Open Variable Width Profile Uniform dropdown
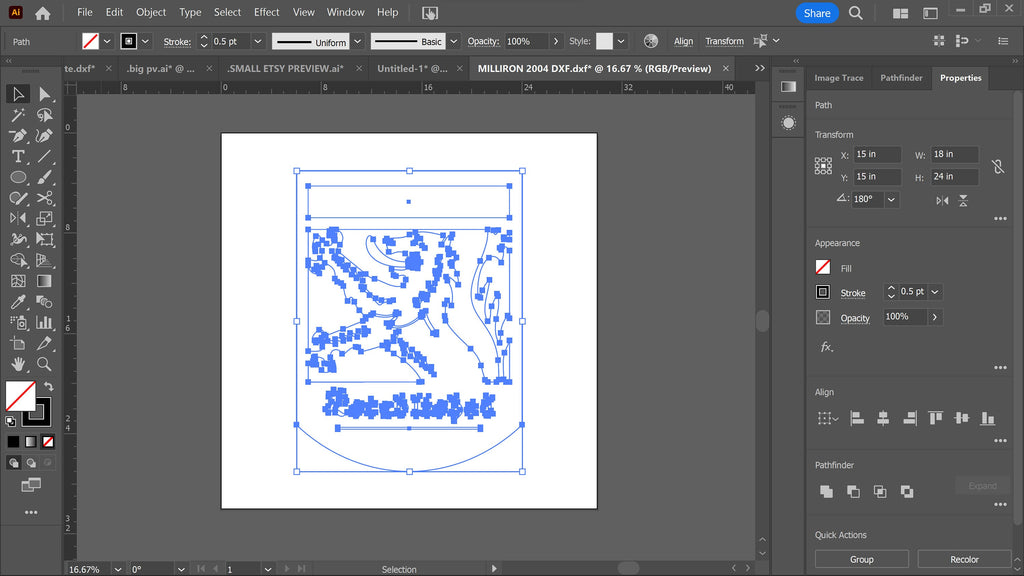The image size is (1024, 576). [x=358, y=41]
